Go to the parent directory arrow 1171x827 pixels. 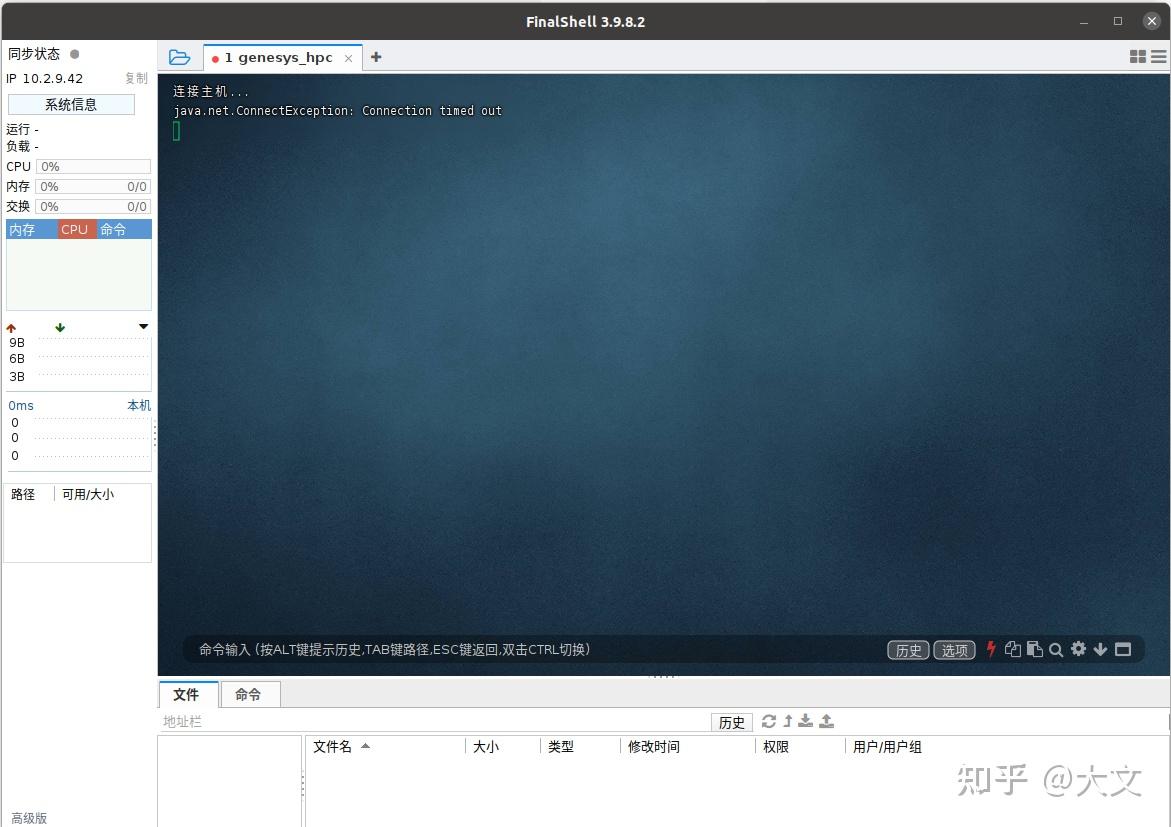pyautogui.click(x=788, y=721)
